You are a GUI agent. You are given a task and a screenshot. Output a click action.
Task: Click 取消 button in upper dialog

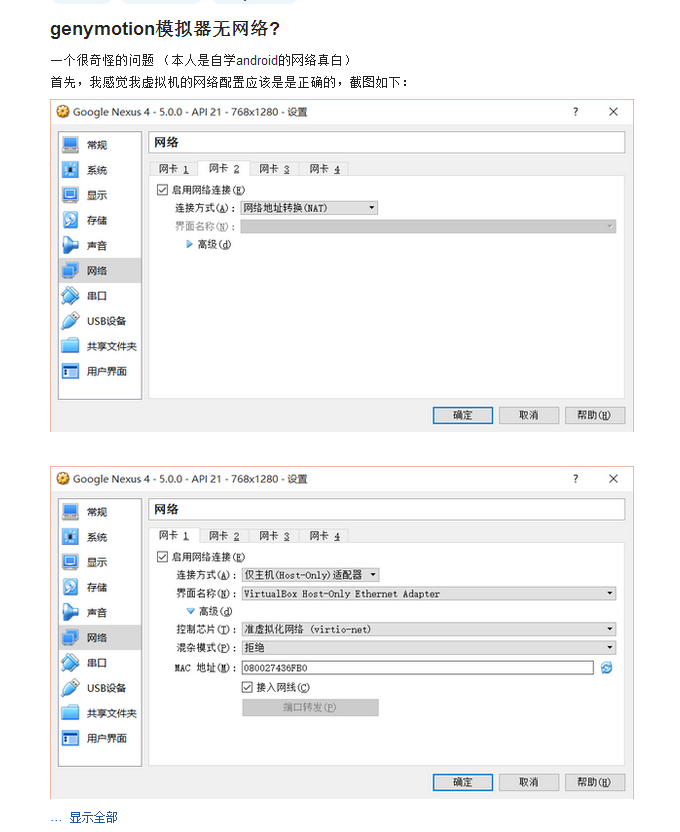[528, 415]
